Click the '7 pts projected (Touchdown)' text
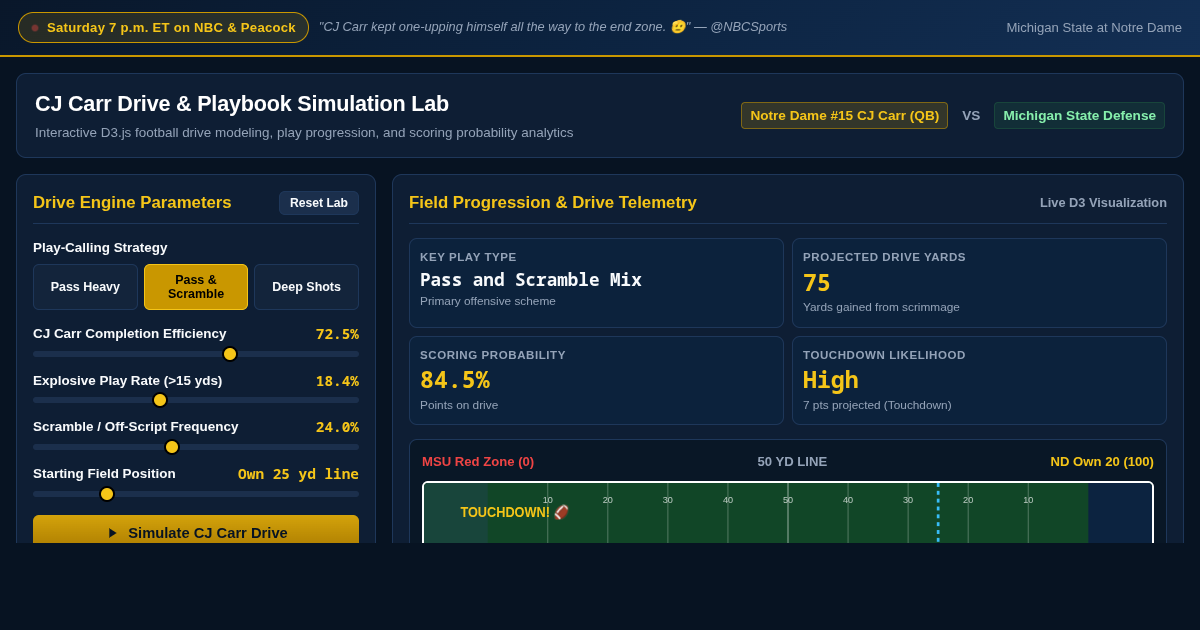This screenshot has height=630, width=1200. pos(877,405)
